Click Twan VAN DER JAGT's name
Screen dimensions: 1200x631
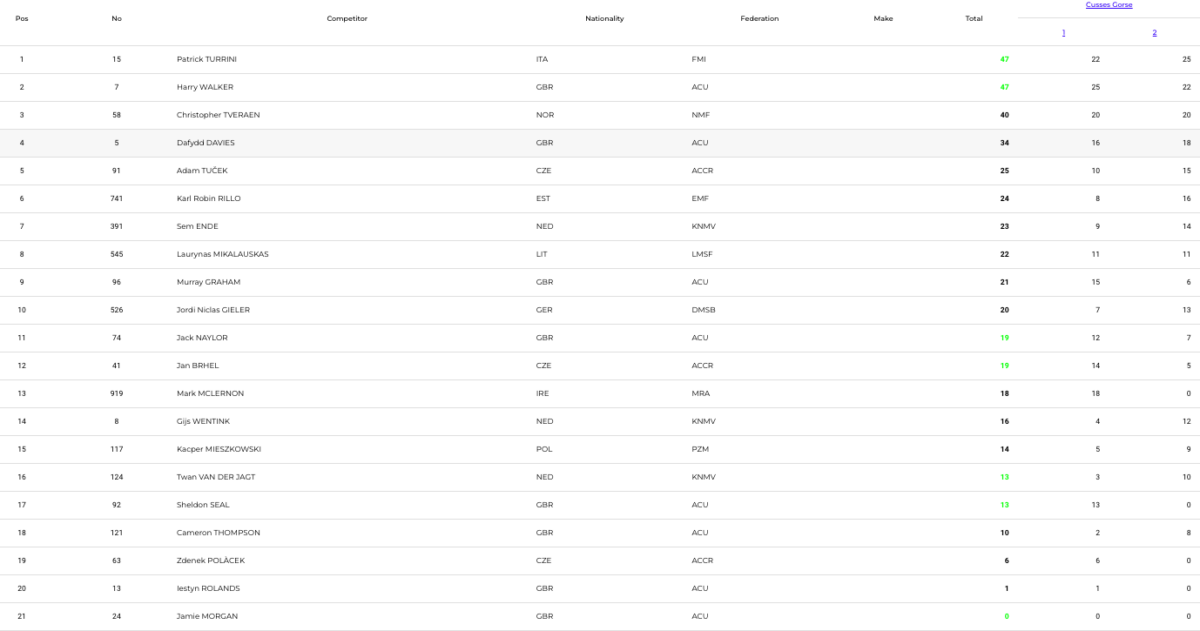coord(216,477)
